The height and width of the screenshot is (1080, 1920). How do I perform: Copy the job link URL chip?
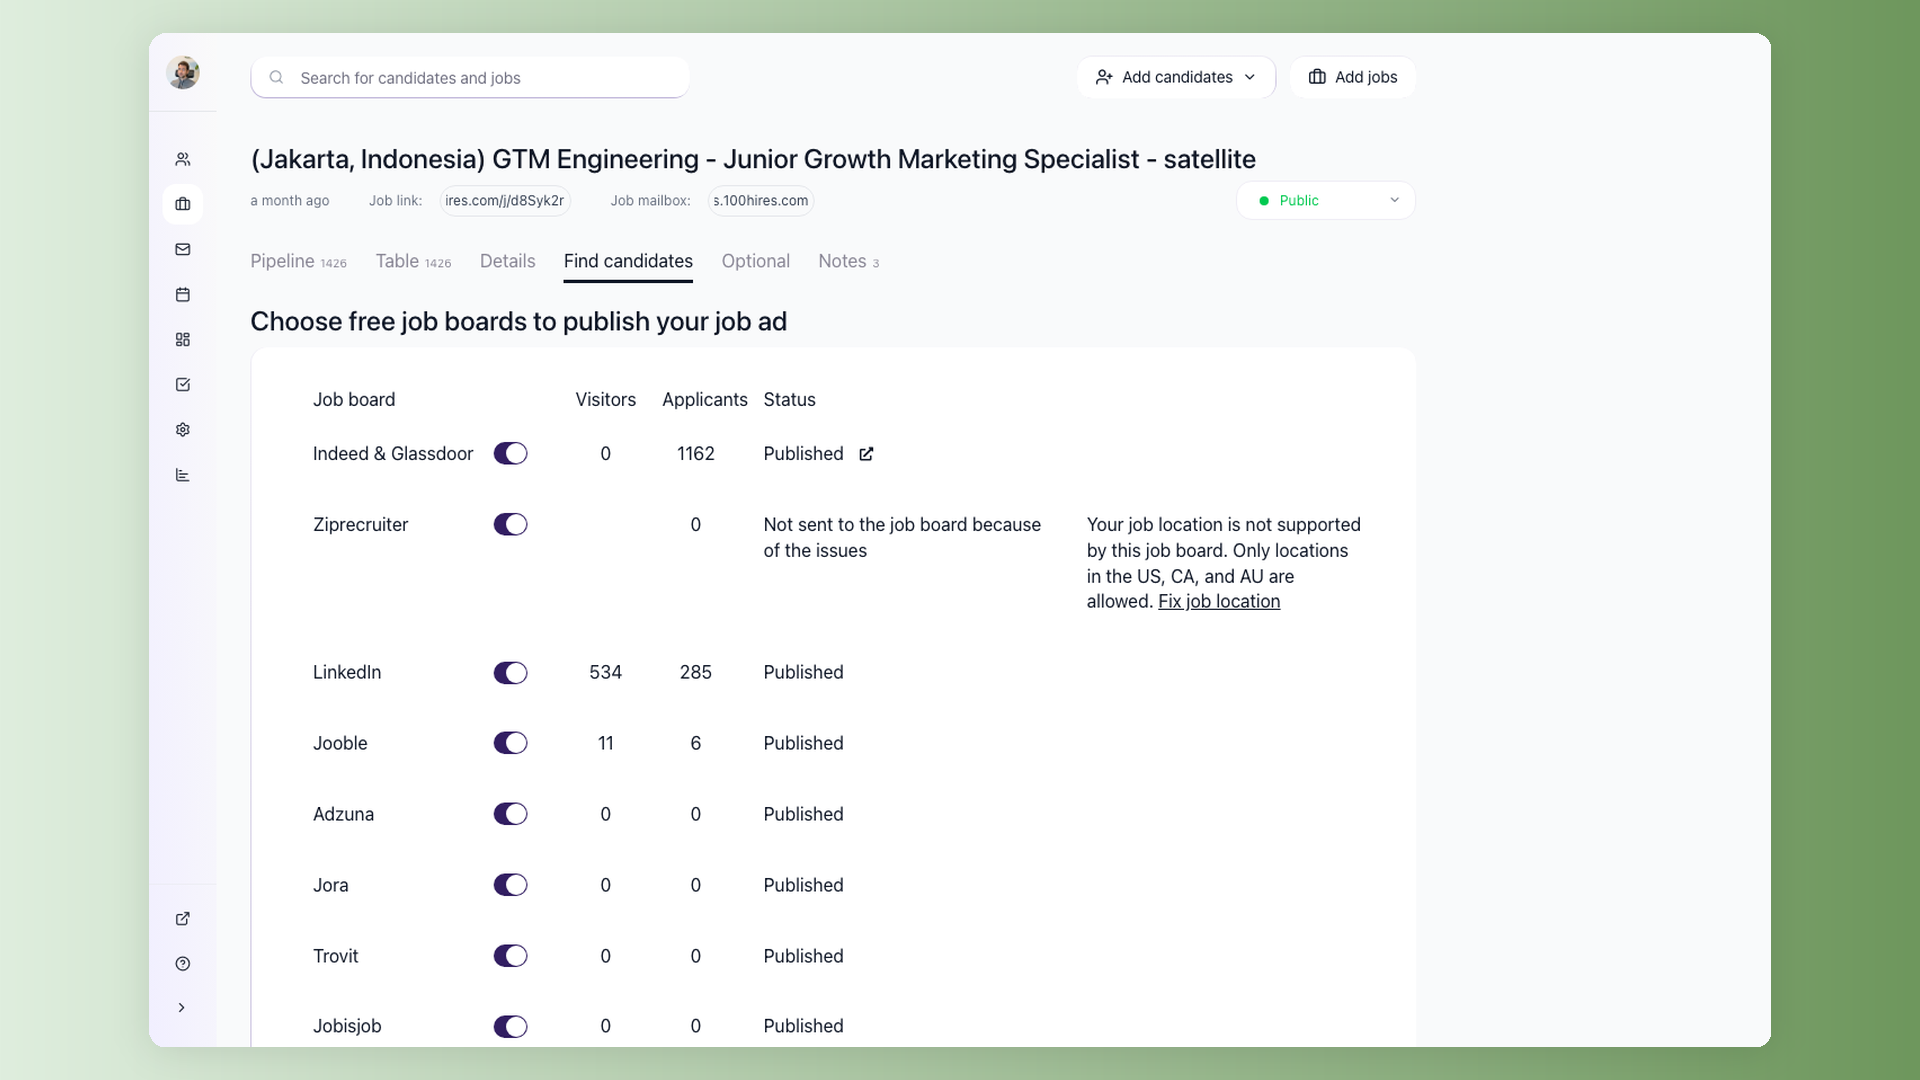point(505,201)
